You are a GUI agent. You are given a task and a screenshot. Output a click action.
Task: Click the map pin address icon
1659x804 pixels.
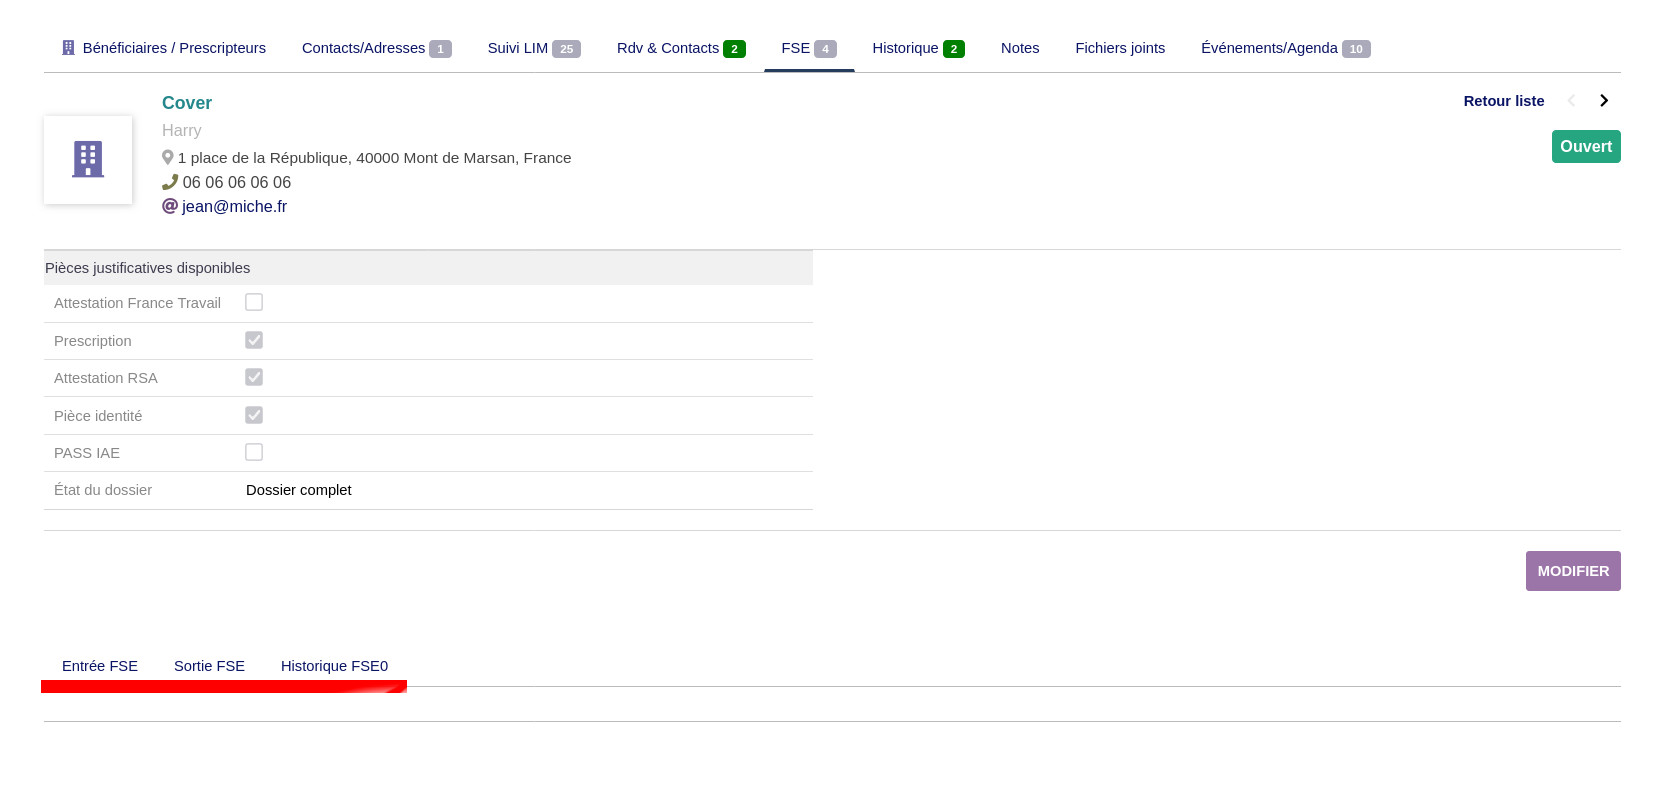168,158
